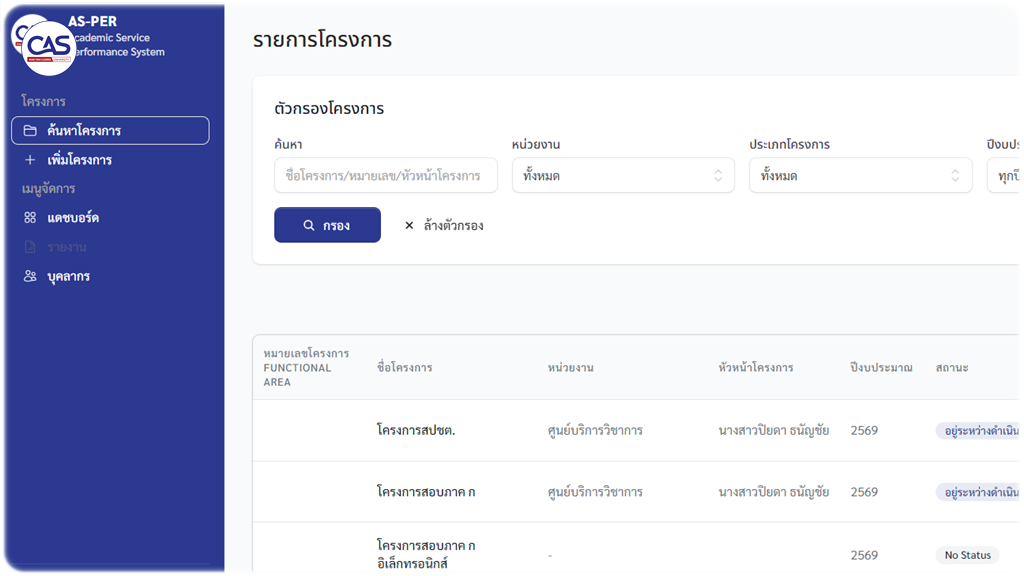Click ล้างตัวกรอง to clear filters
The width and height of the screenshot is (1024, 576).
(453, 226)
